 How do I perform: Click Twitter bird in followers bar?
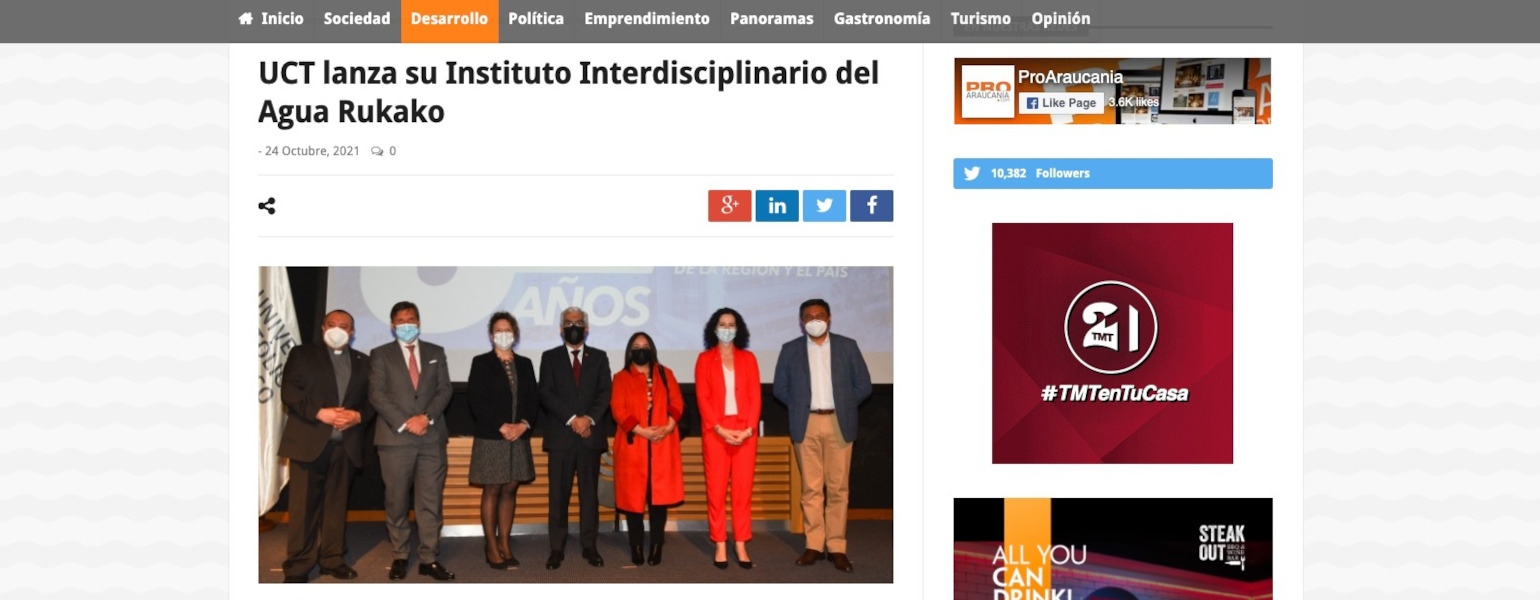pos(972,173)
